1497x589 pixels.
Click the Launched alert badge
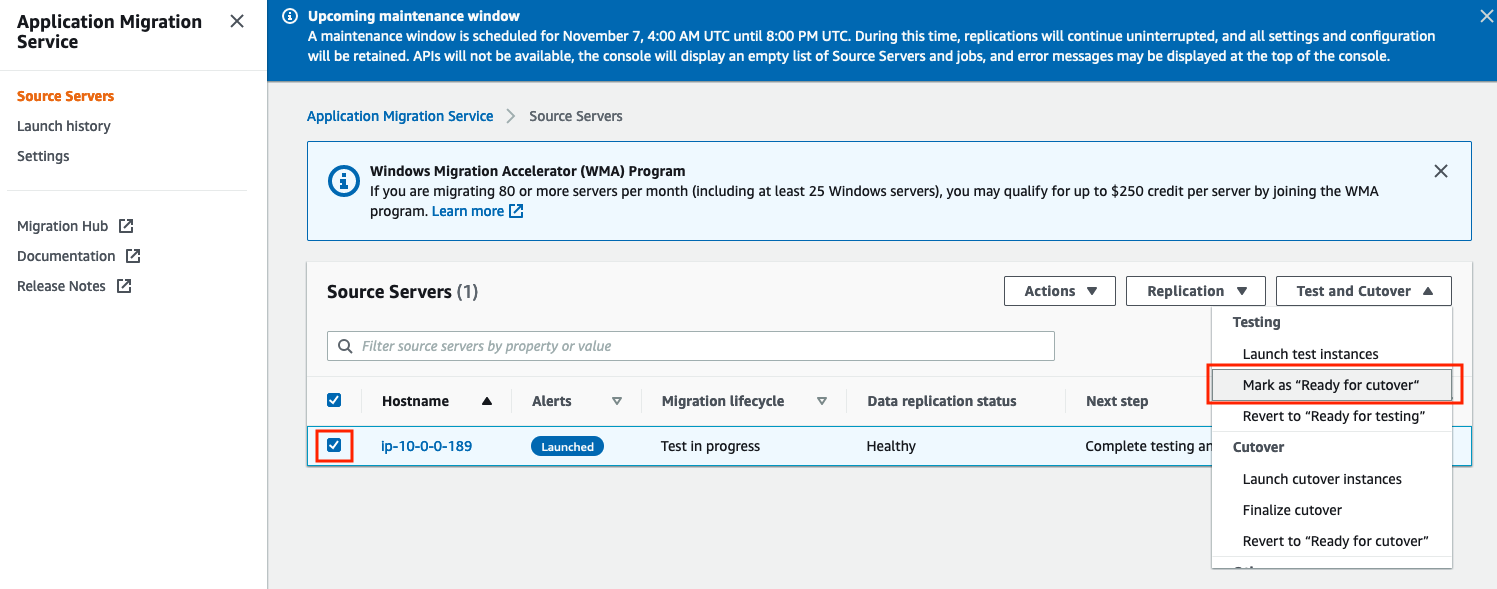[x=567, y=446]
